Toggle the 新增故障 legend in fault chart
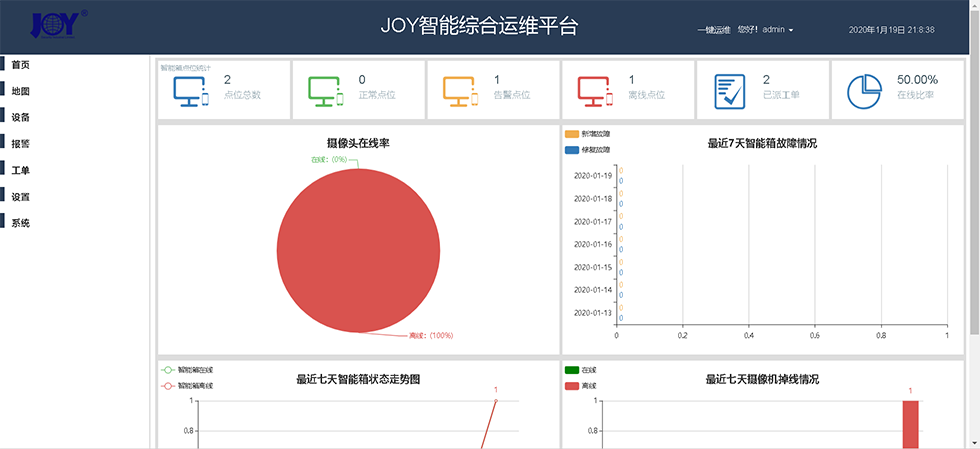Image resolution: width=980 pixels, height=449 pixels. 589,133
